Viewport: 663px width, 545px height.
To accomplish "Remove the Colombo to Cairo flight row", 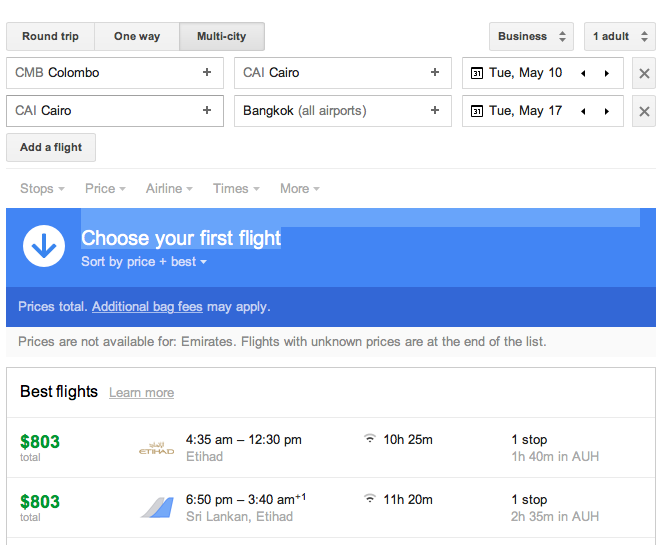I will 644,73.
